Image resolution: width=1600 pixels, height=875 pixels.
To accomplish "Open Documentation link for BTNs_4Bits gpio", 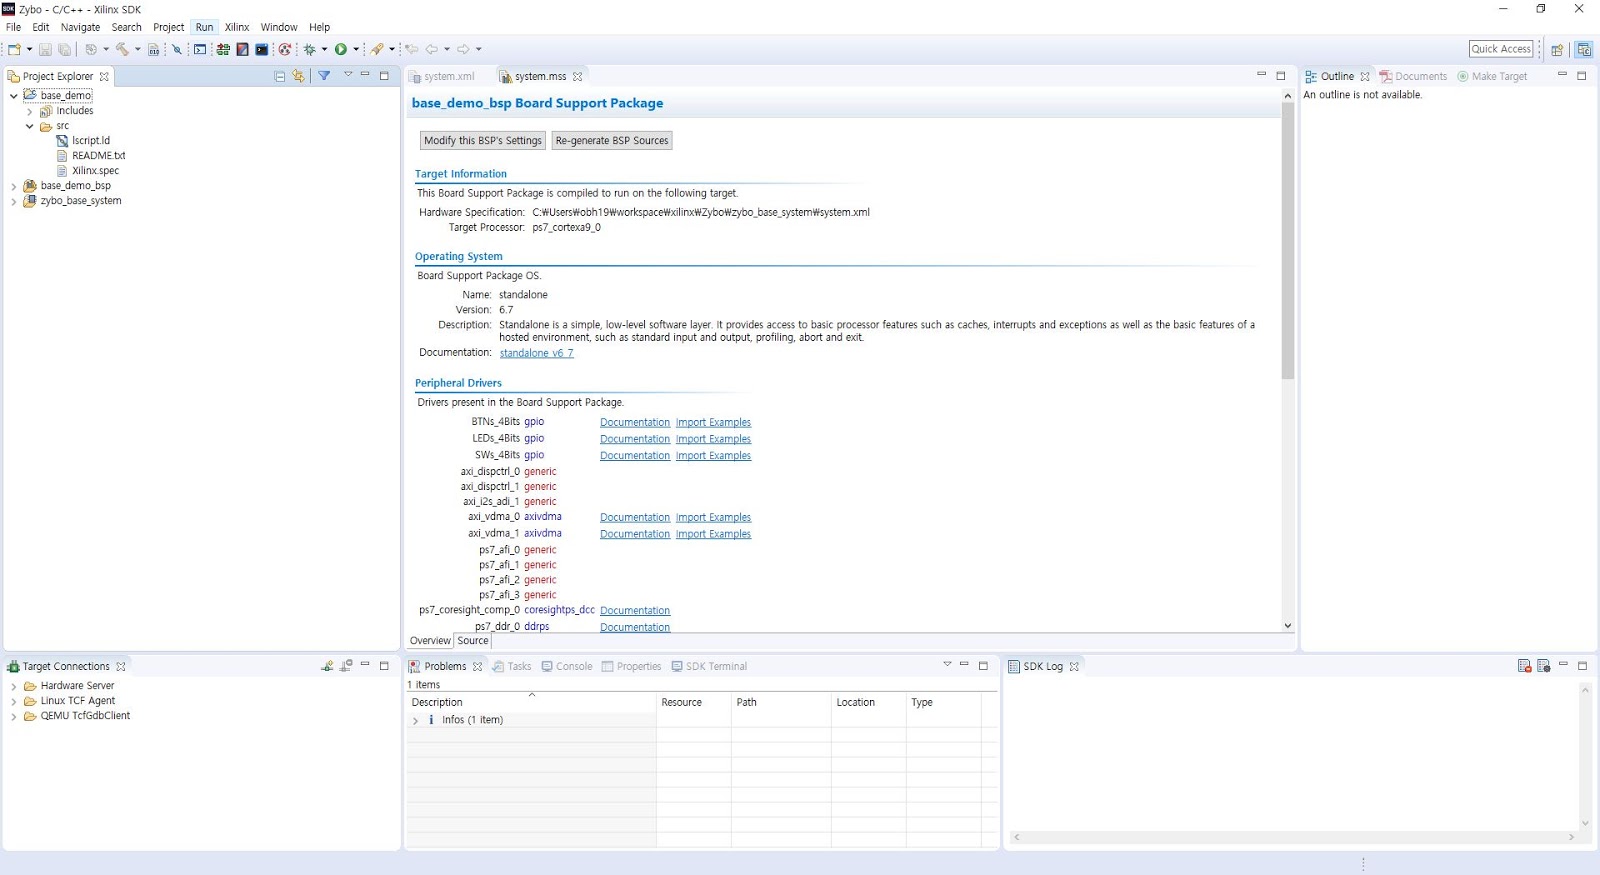I will tap(635, 423).
